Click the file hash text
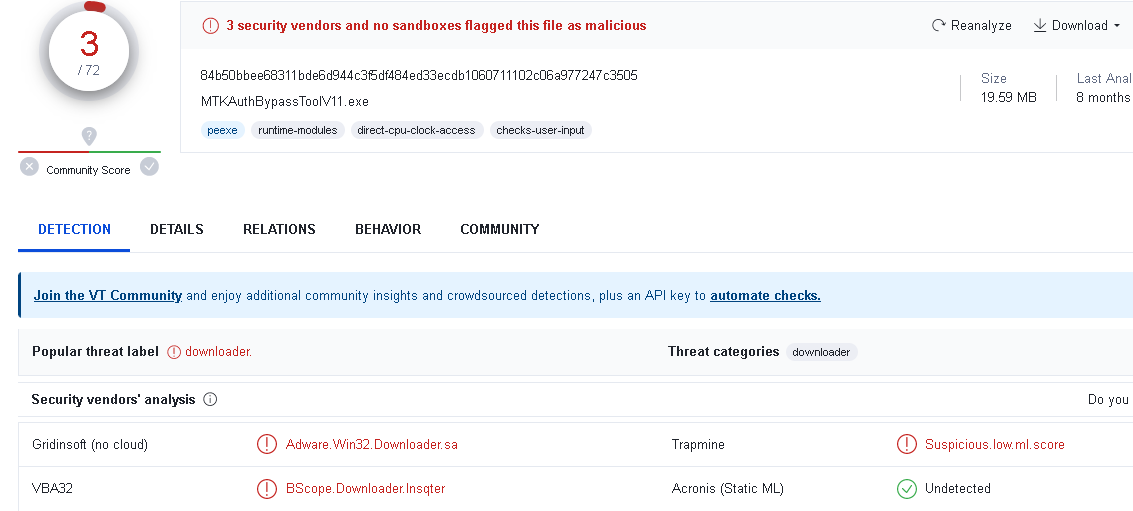Image resolution: width=1133 pixels, height=511 pixels. click(419, 76)
